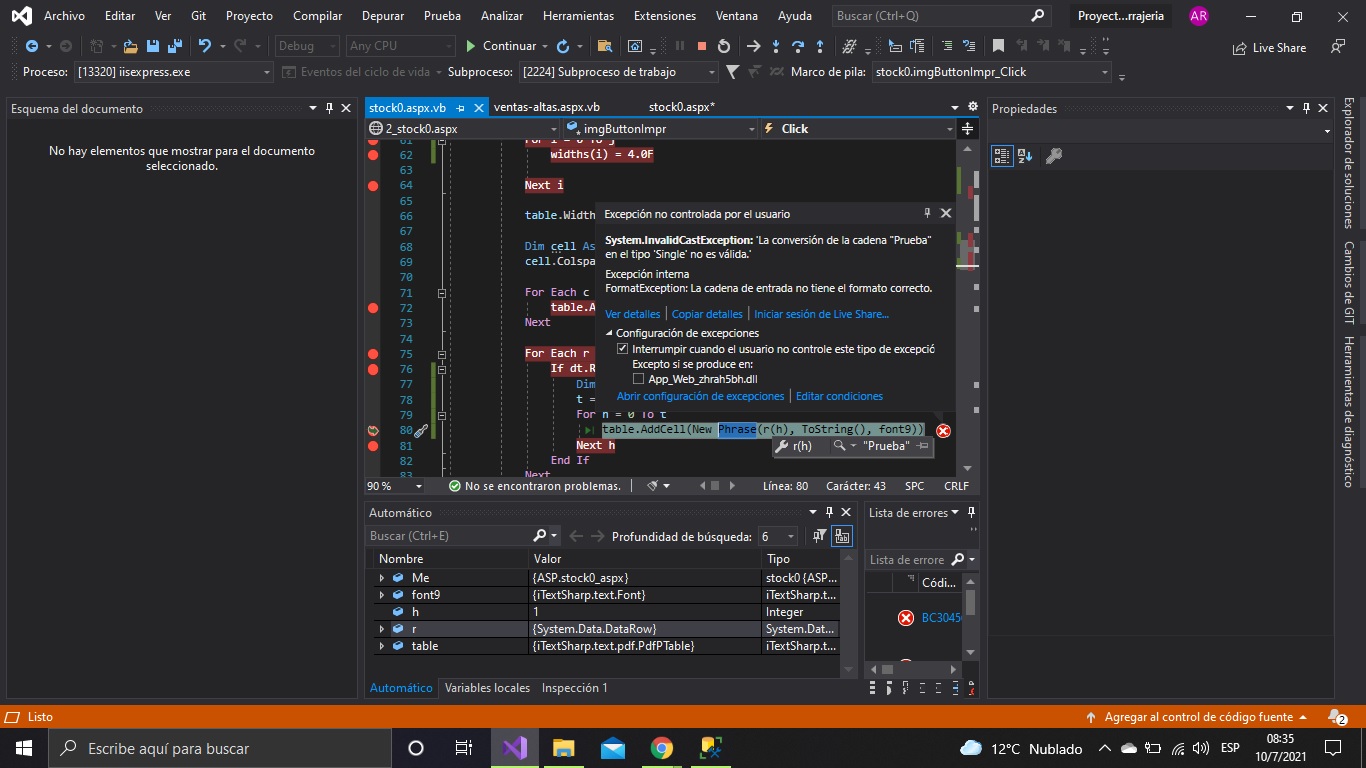The height and width of the screenshot is (768, 1366).
Task: Switch to Inspección 1 tab
Action: [x=574, y=688]
